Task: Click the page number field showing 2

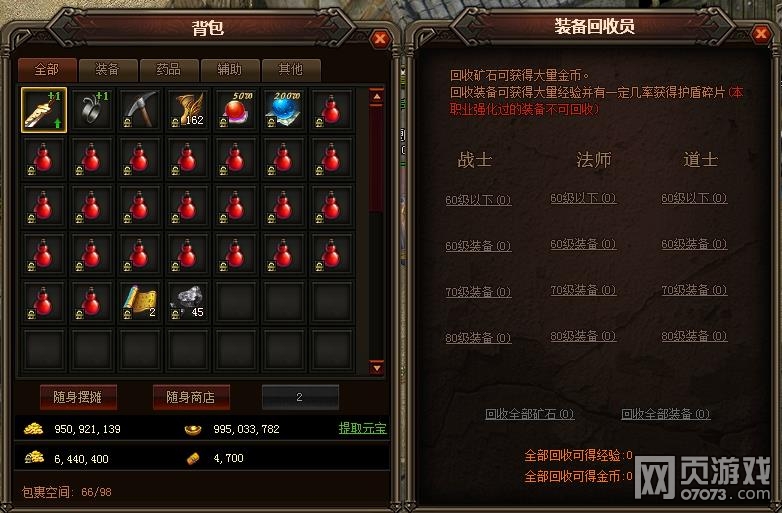Action: pyautogui.click(x=300, y=397)
